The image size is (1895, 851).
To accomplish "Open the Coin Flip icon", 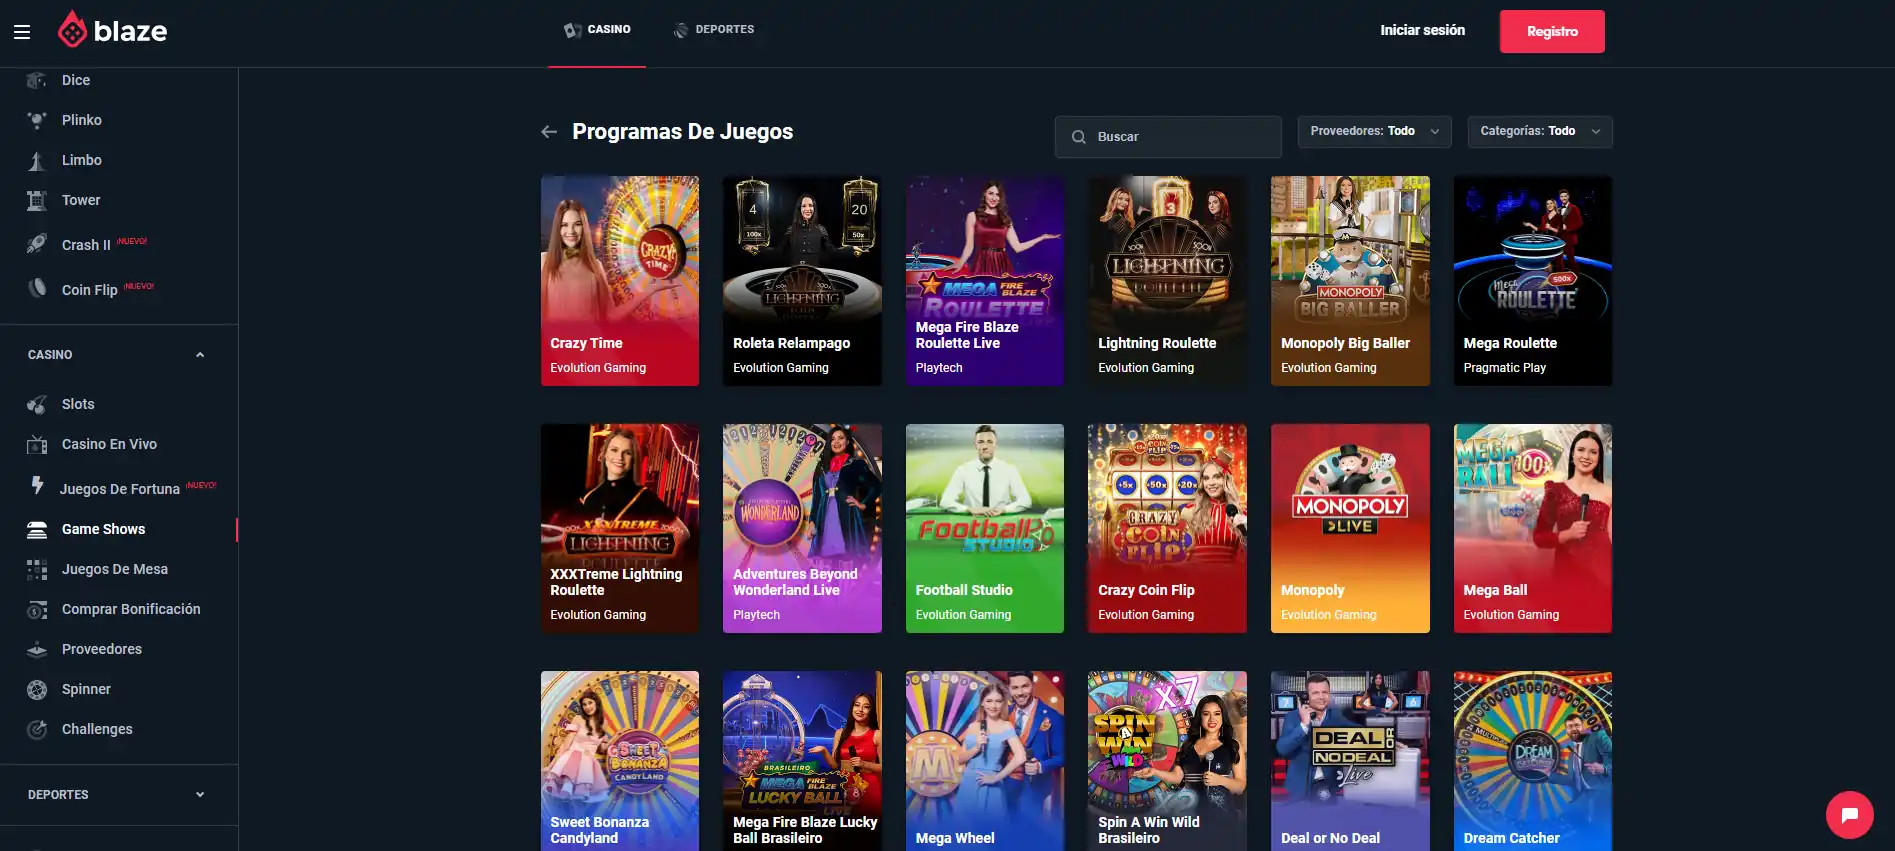I will [x=37, y=289].
